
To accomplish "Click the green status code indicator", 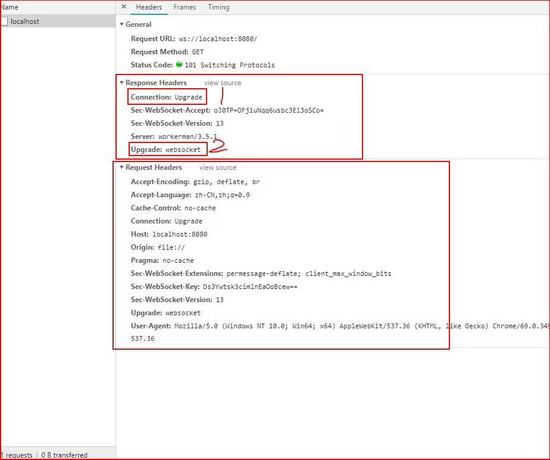I will (x=179, y=65).
